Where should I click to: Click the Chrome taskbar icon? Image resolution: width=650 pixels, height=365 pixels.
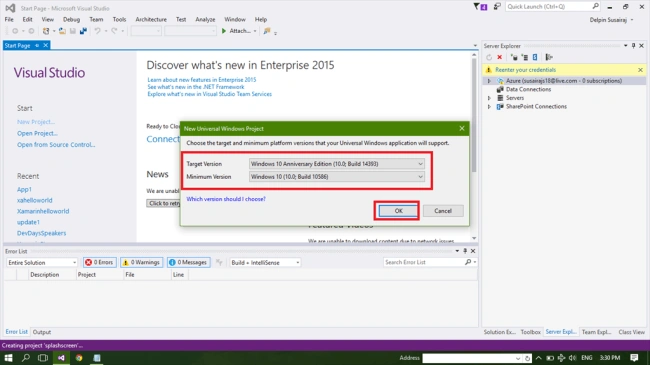click(79, 358)
